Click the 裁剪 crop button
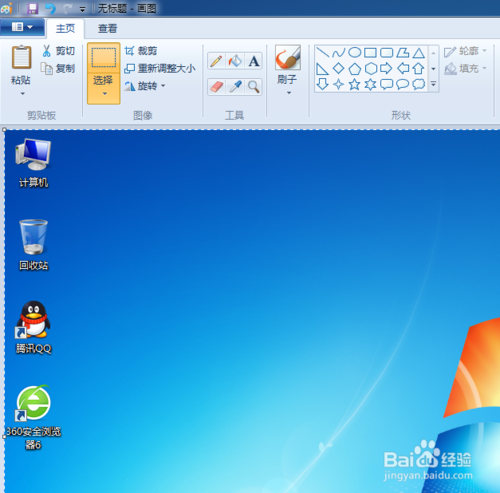 click(141, 51)
